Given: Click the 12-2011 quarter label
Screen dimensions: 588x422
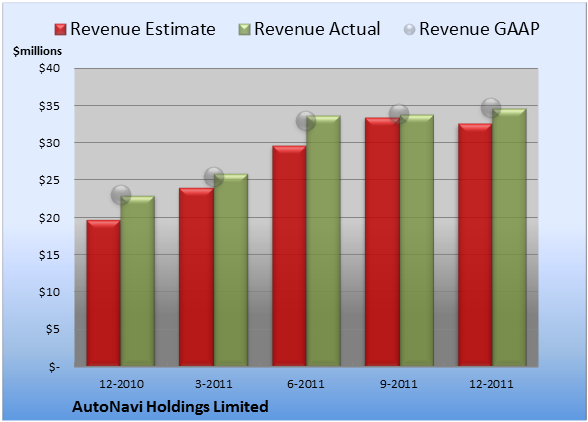Looking at the screenshot, I should click(491, 384).
